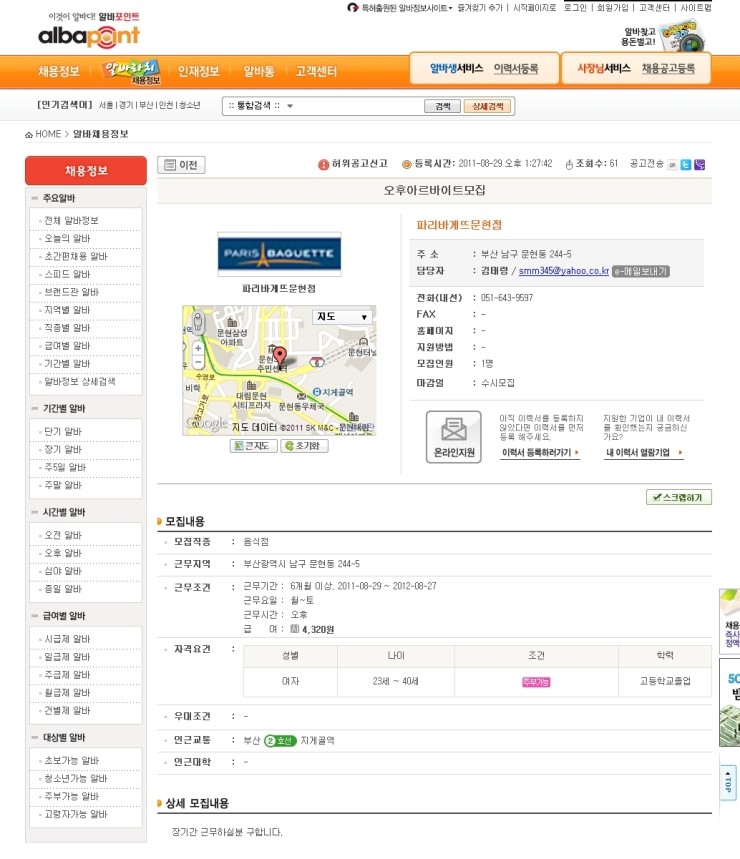Open 초간편채용 알바 in sidebar

76,256
